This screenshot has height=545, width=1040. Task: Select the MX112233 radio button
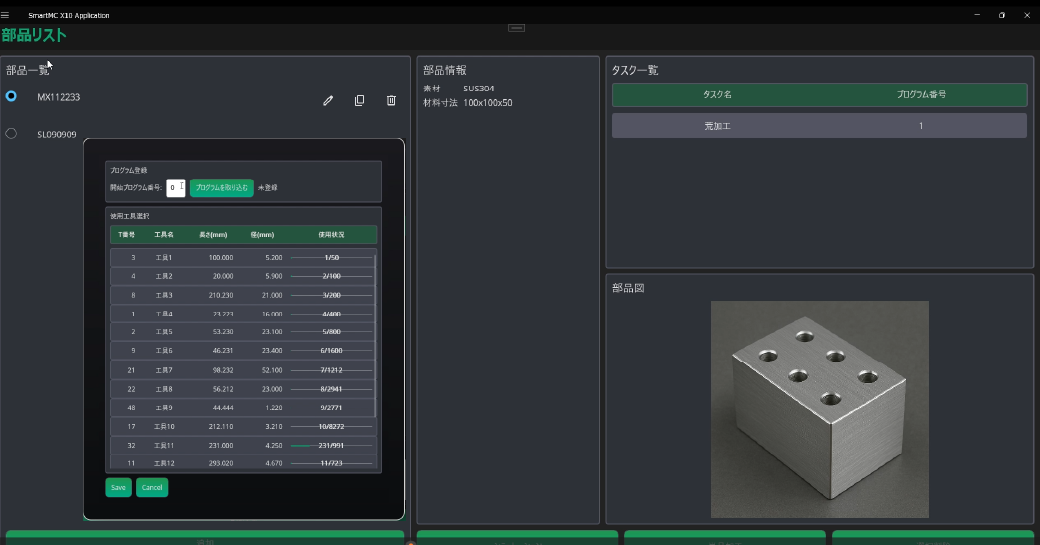11,96
